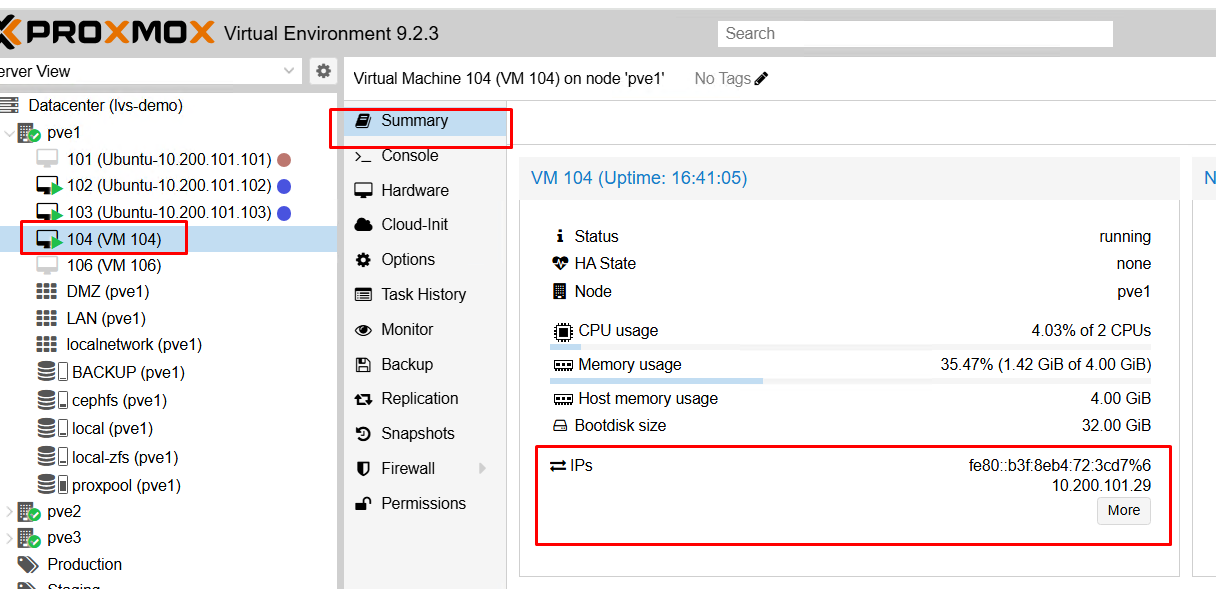Select VM 101 (Ubuntu-10.200.101.101)
1216x589 pixels.
click(169, 159)
